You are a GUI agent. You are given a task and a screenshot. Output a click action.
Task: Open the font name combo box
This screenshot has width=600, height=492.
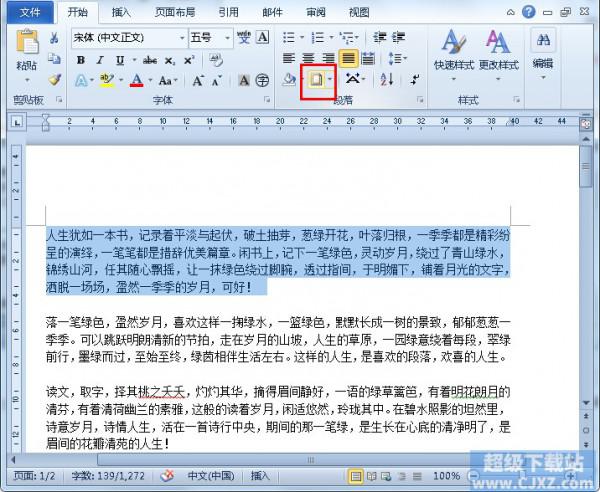[129, 38]
